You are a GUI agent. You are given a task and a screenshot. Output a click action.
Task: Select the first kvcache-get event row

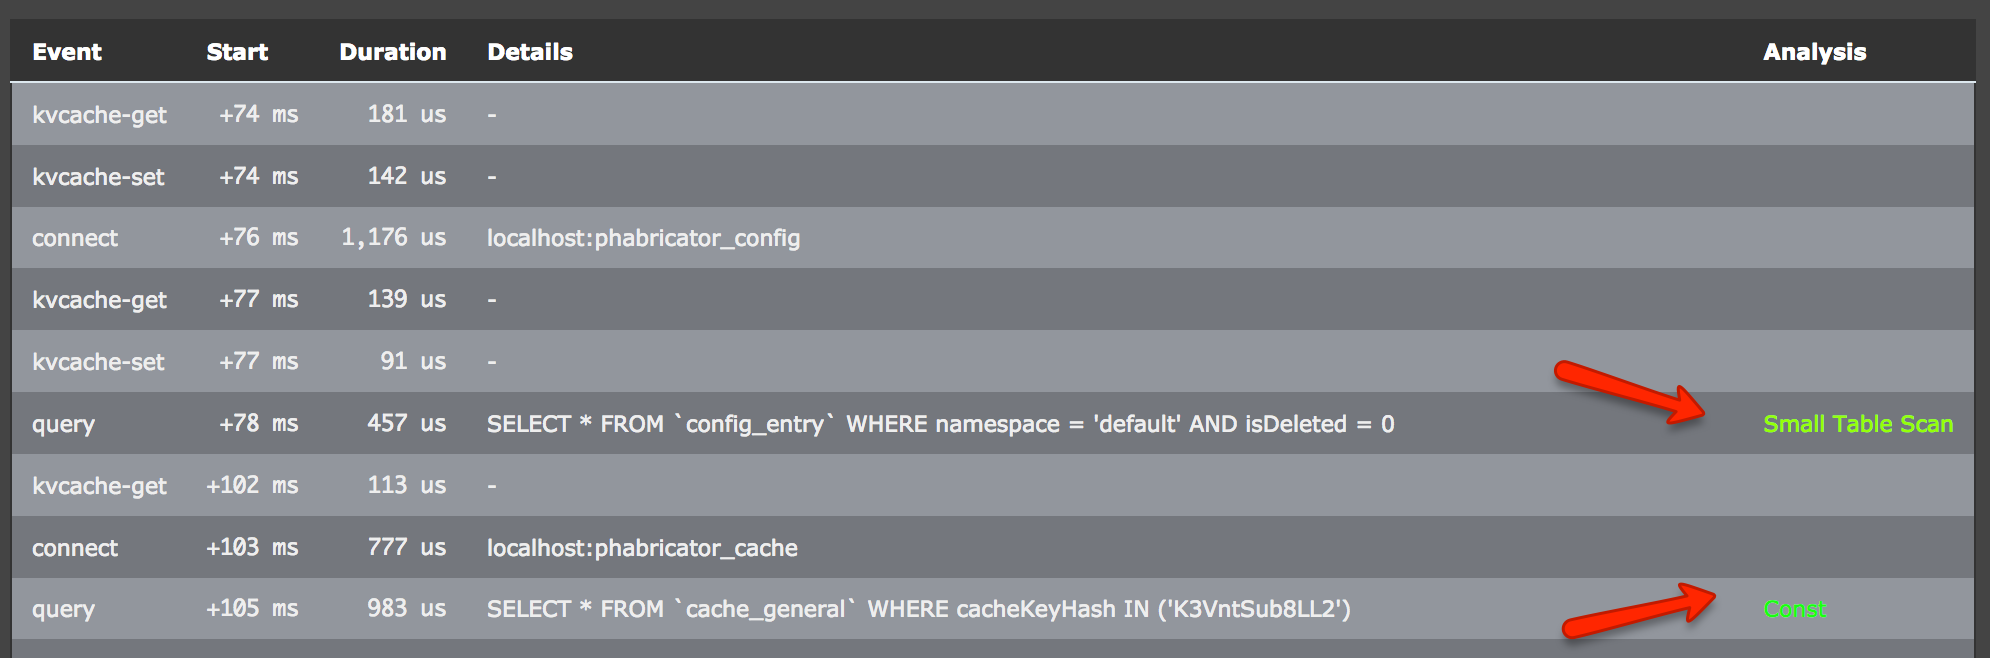pyautogui.click(x=99, y=114)
